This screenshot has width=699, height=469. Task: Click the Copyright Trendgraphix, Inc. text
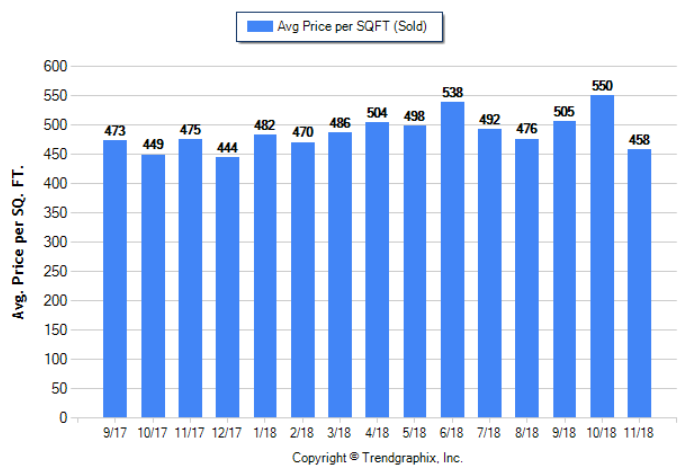pyautogui.click(x=377, y=457)
